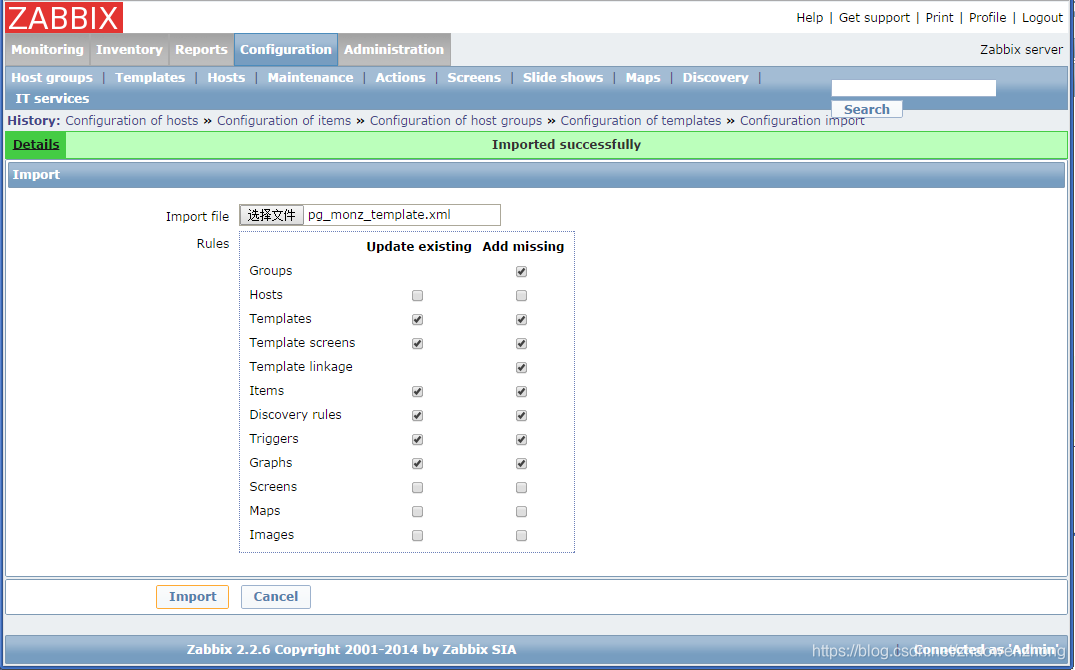Click the Zabbix server label
1075x670 pixels.
click(1022, 49)
